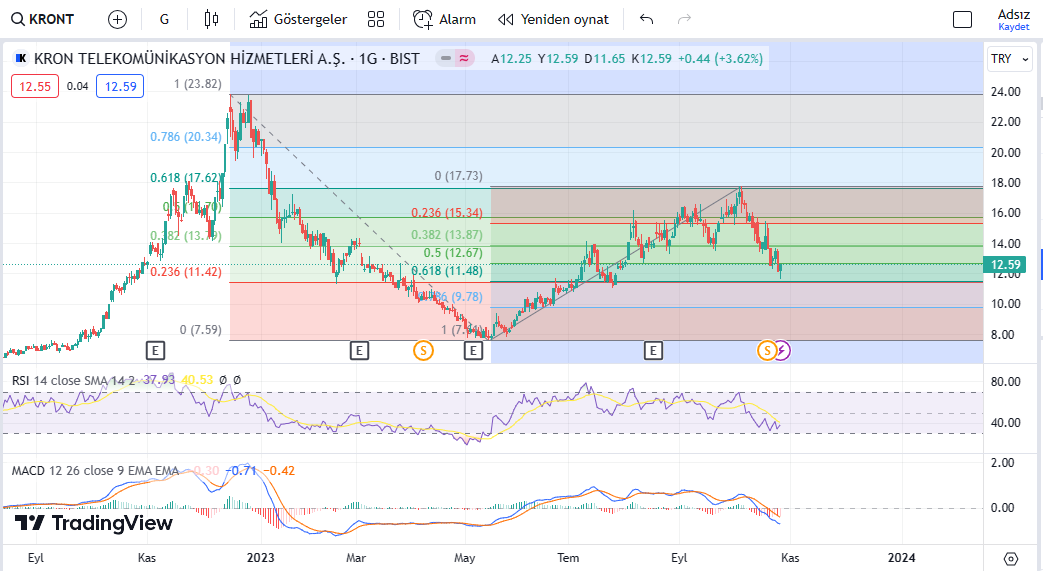This screenshot has width=1043, height=571.
Task: Click the pink approximate data icon
Action: pos(464,59)
